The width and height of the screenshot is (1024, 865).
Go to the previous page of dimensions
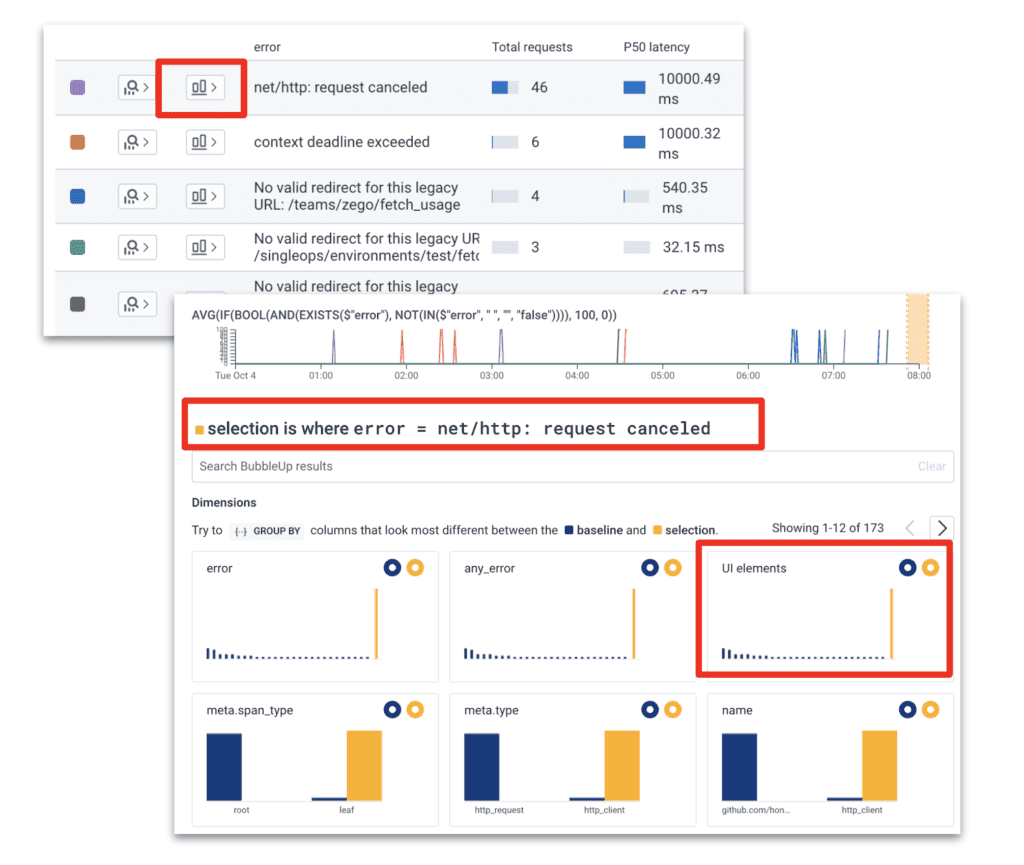point(910,528)
